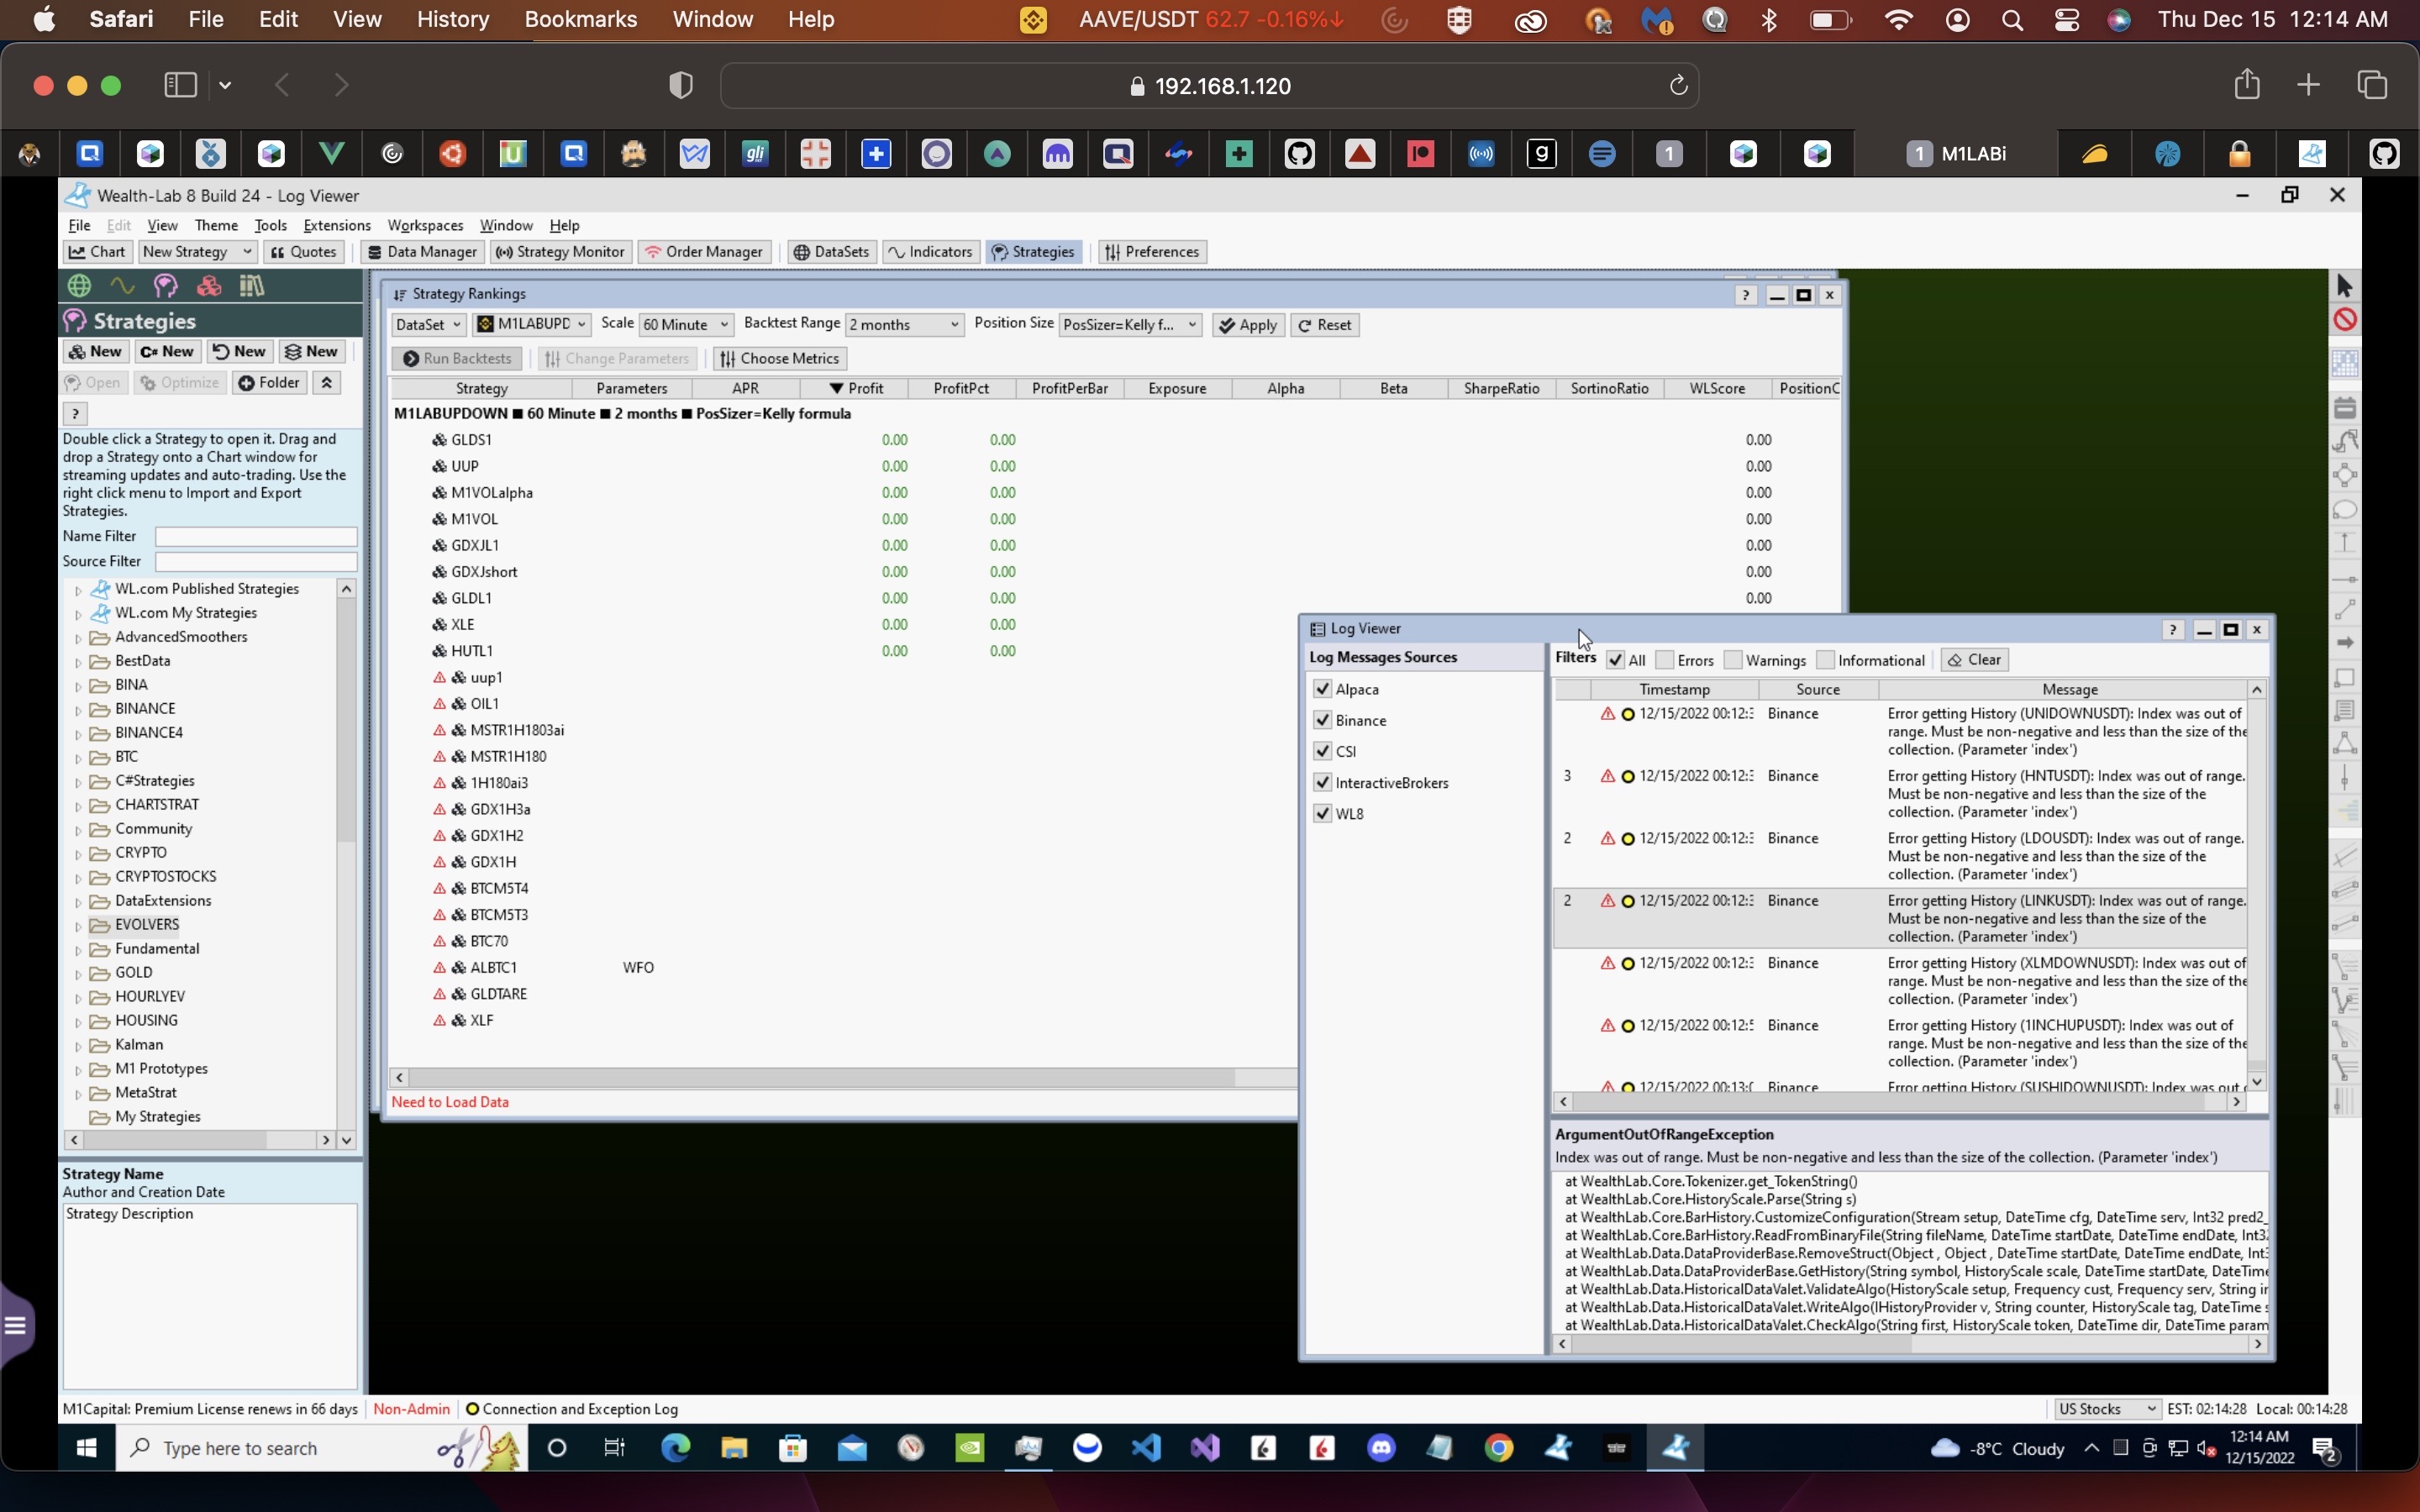Clear the log viewer messages

1974,660
